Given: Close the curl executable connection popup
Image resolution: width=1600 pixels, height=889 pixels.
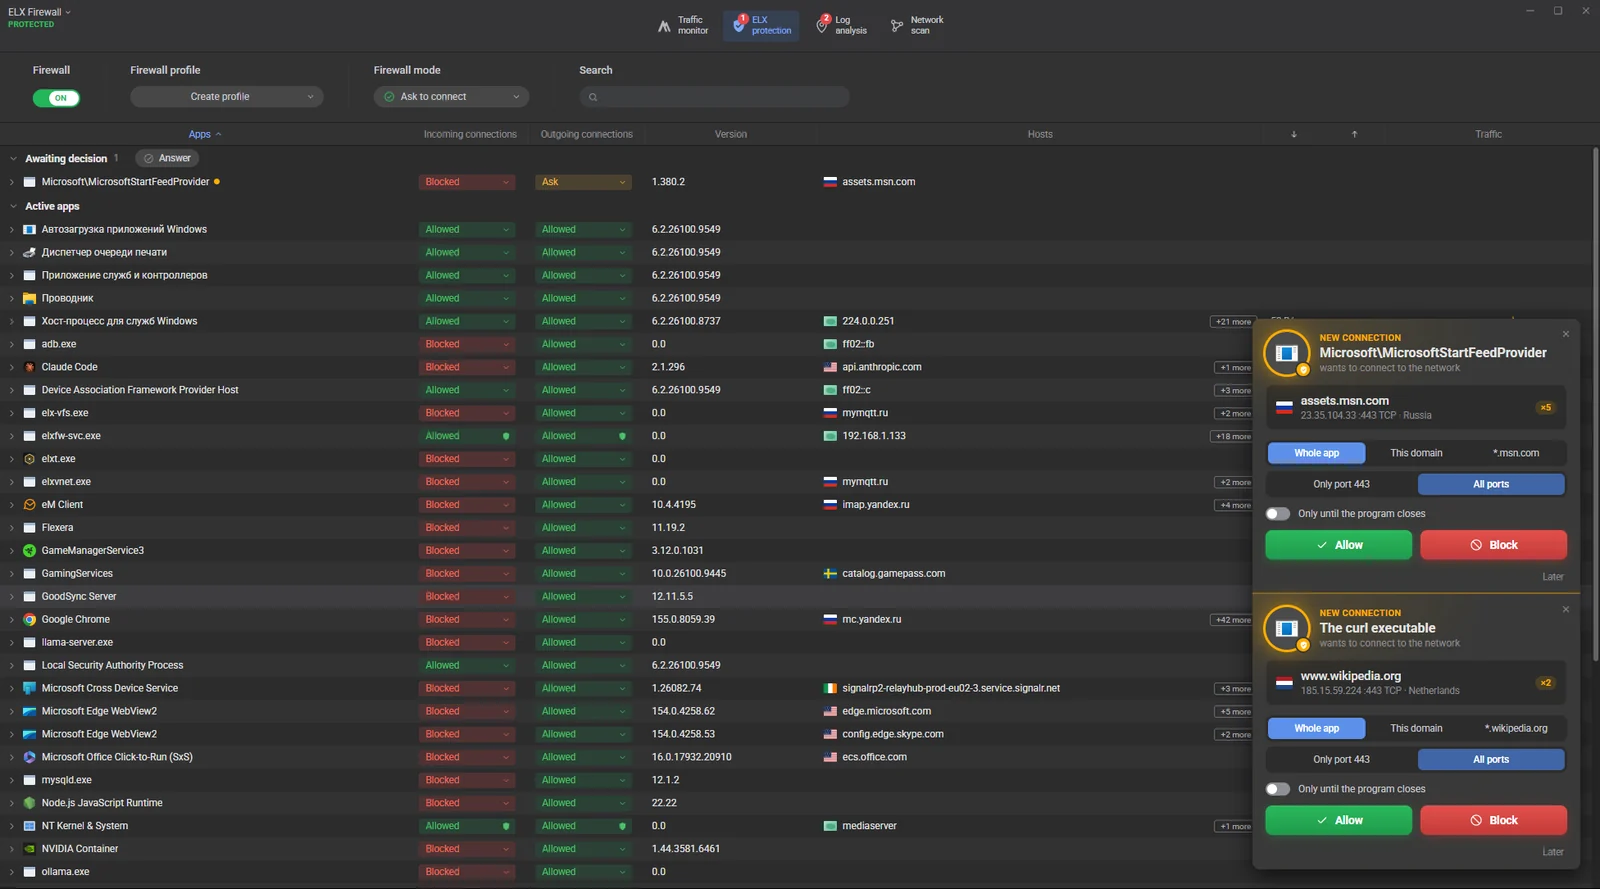Looking at the screenshot, I should pyautogui.click(x=1566, y=609).
